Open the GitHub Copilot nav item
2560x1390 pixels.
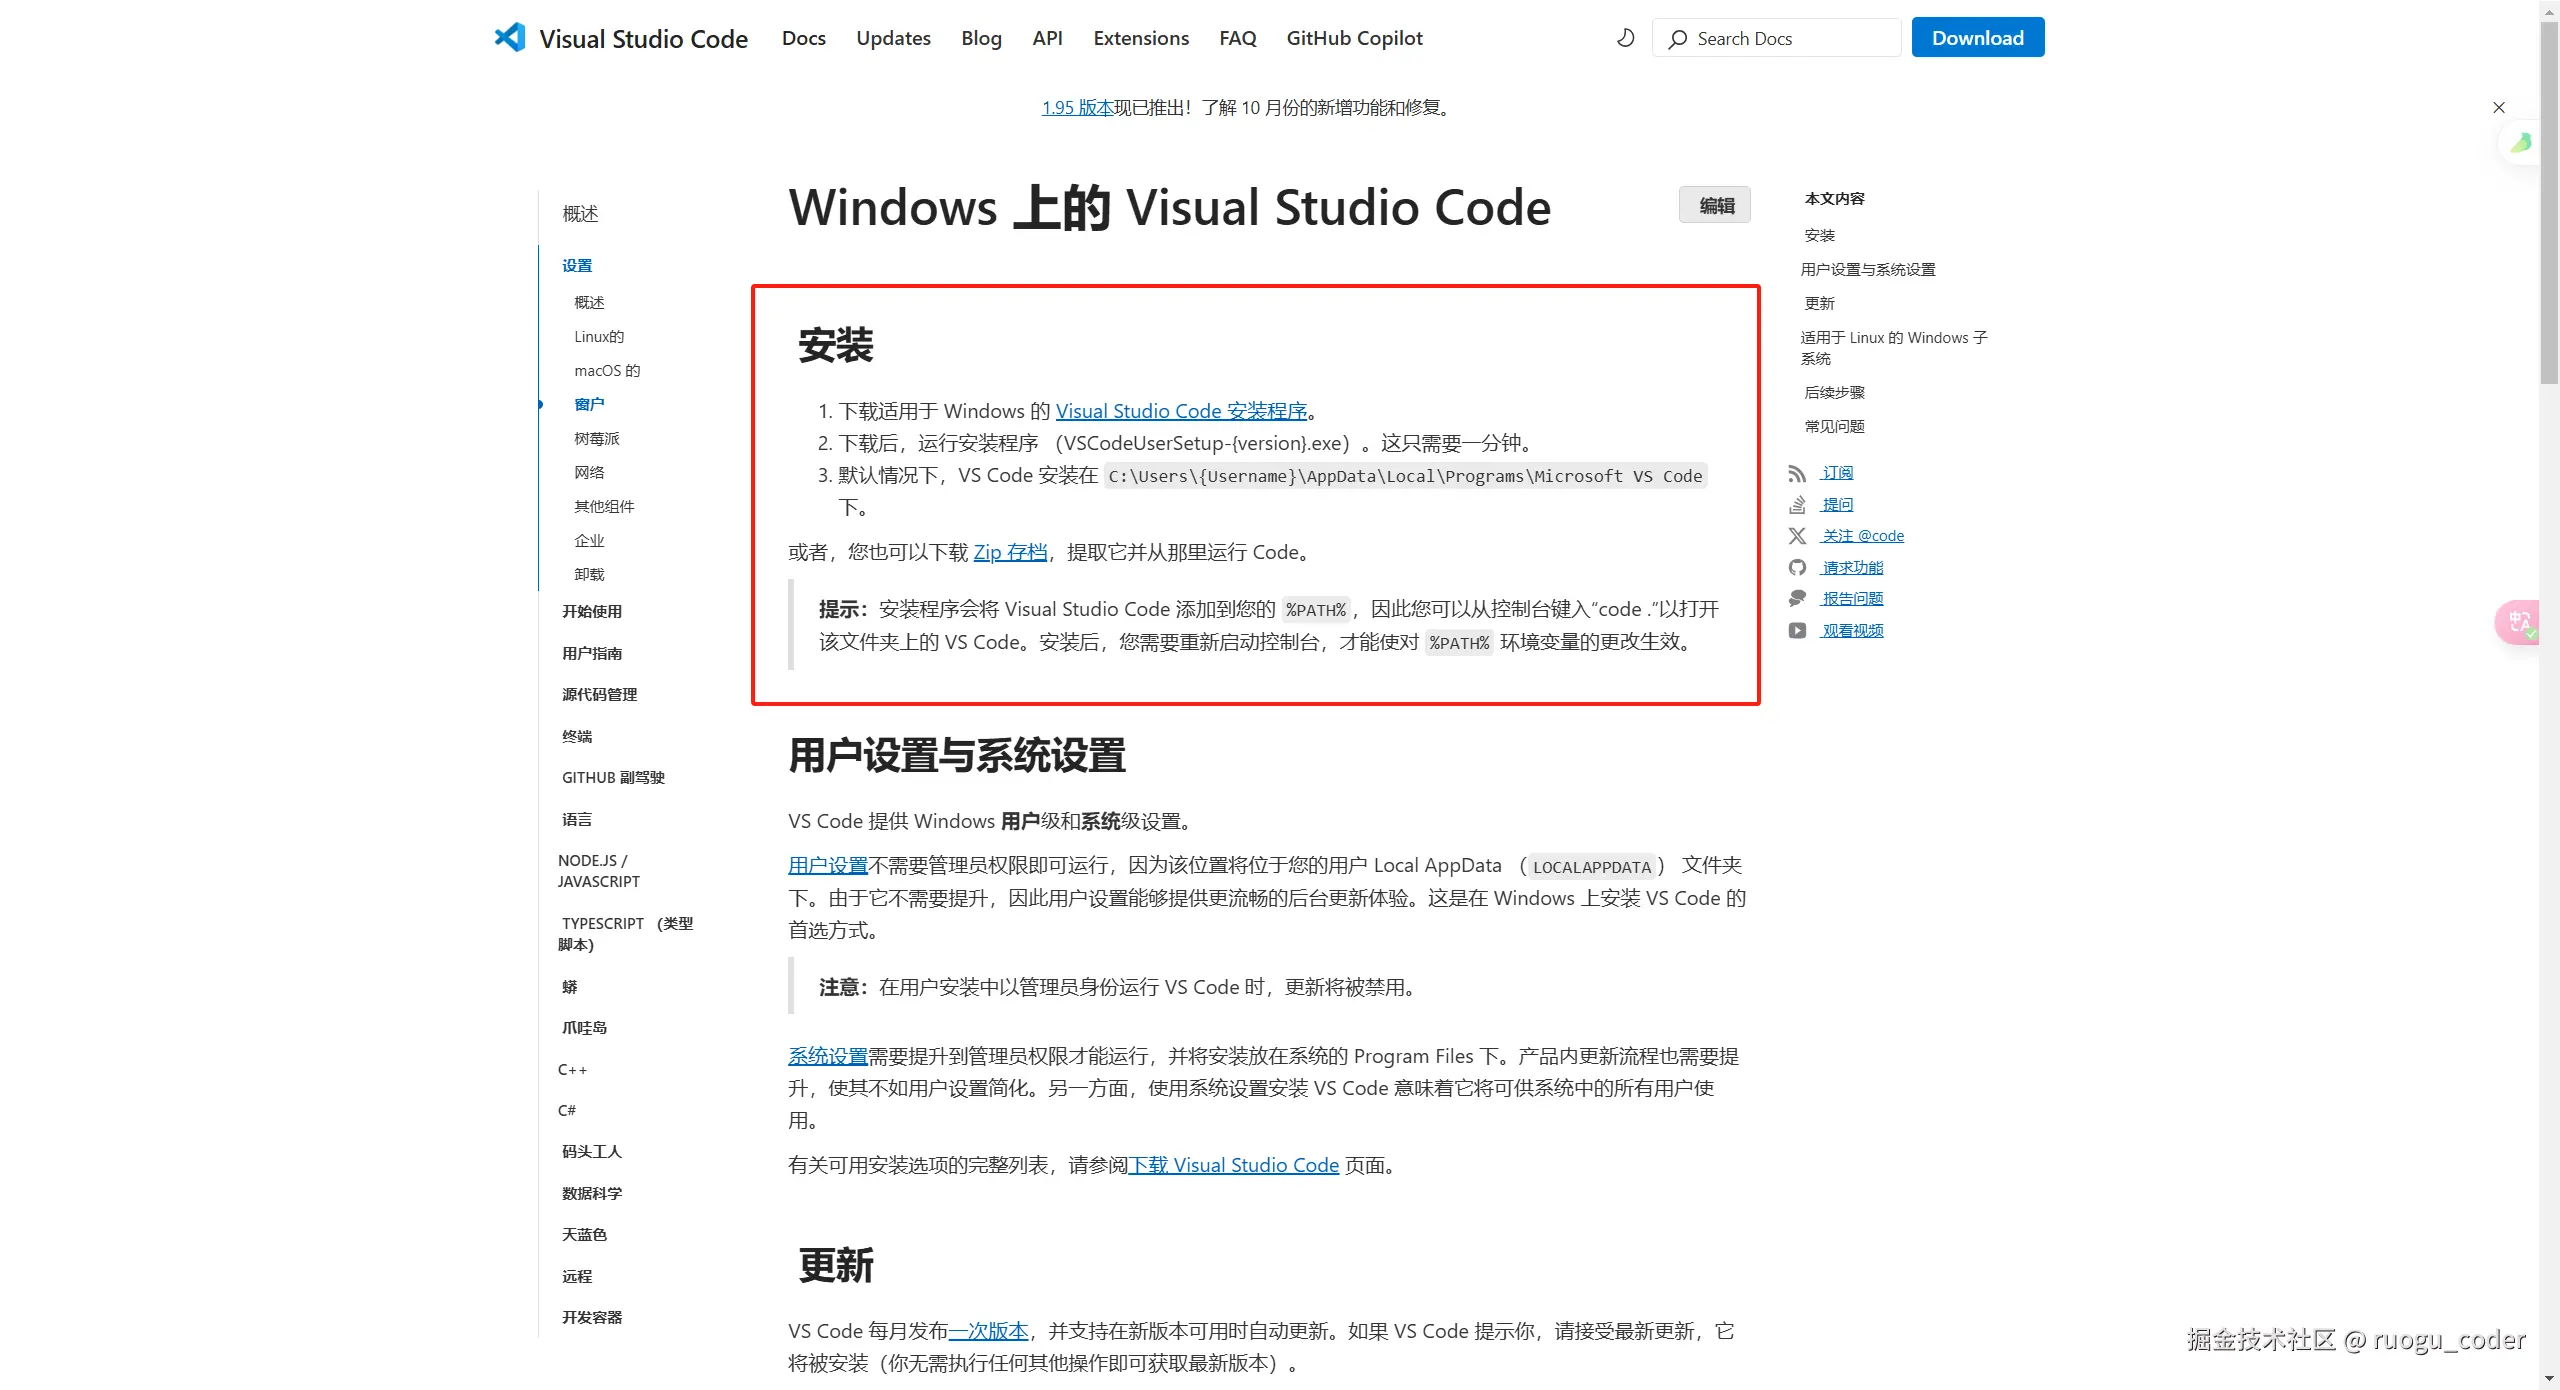tap(1354, 38)
